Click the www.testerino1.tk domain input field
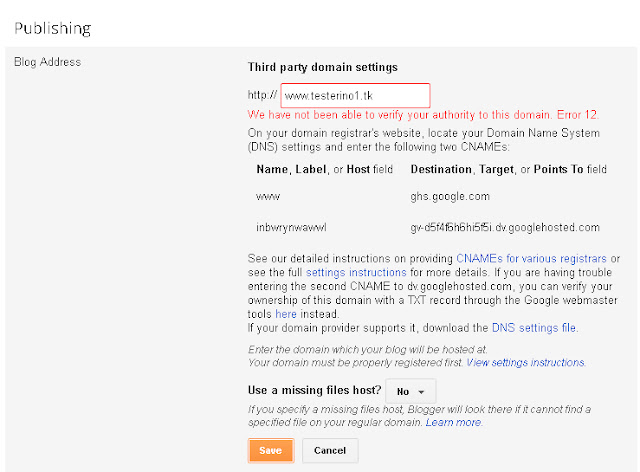 [x=355, y=96]
